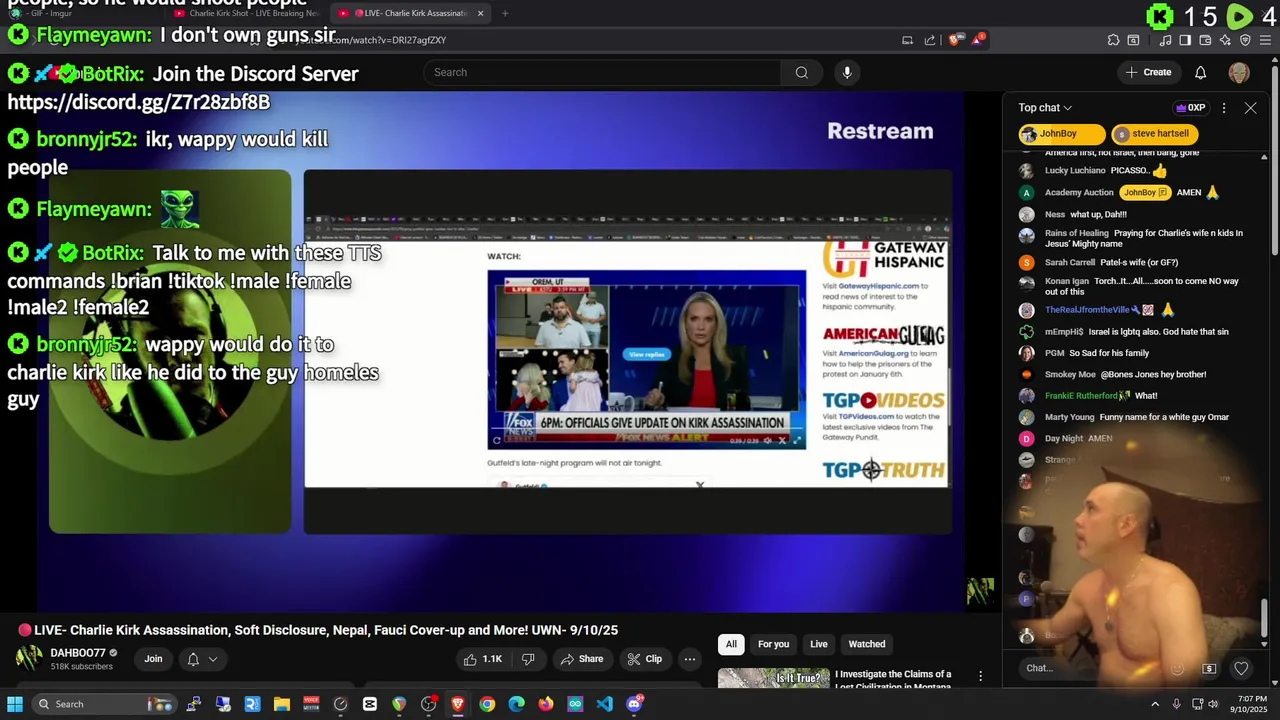Expand the notification bell dropdown for DAHBOO77
The image size is (1280, 720).
pyautogui.click(x=202, y=659)
